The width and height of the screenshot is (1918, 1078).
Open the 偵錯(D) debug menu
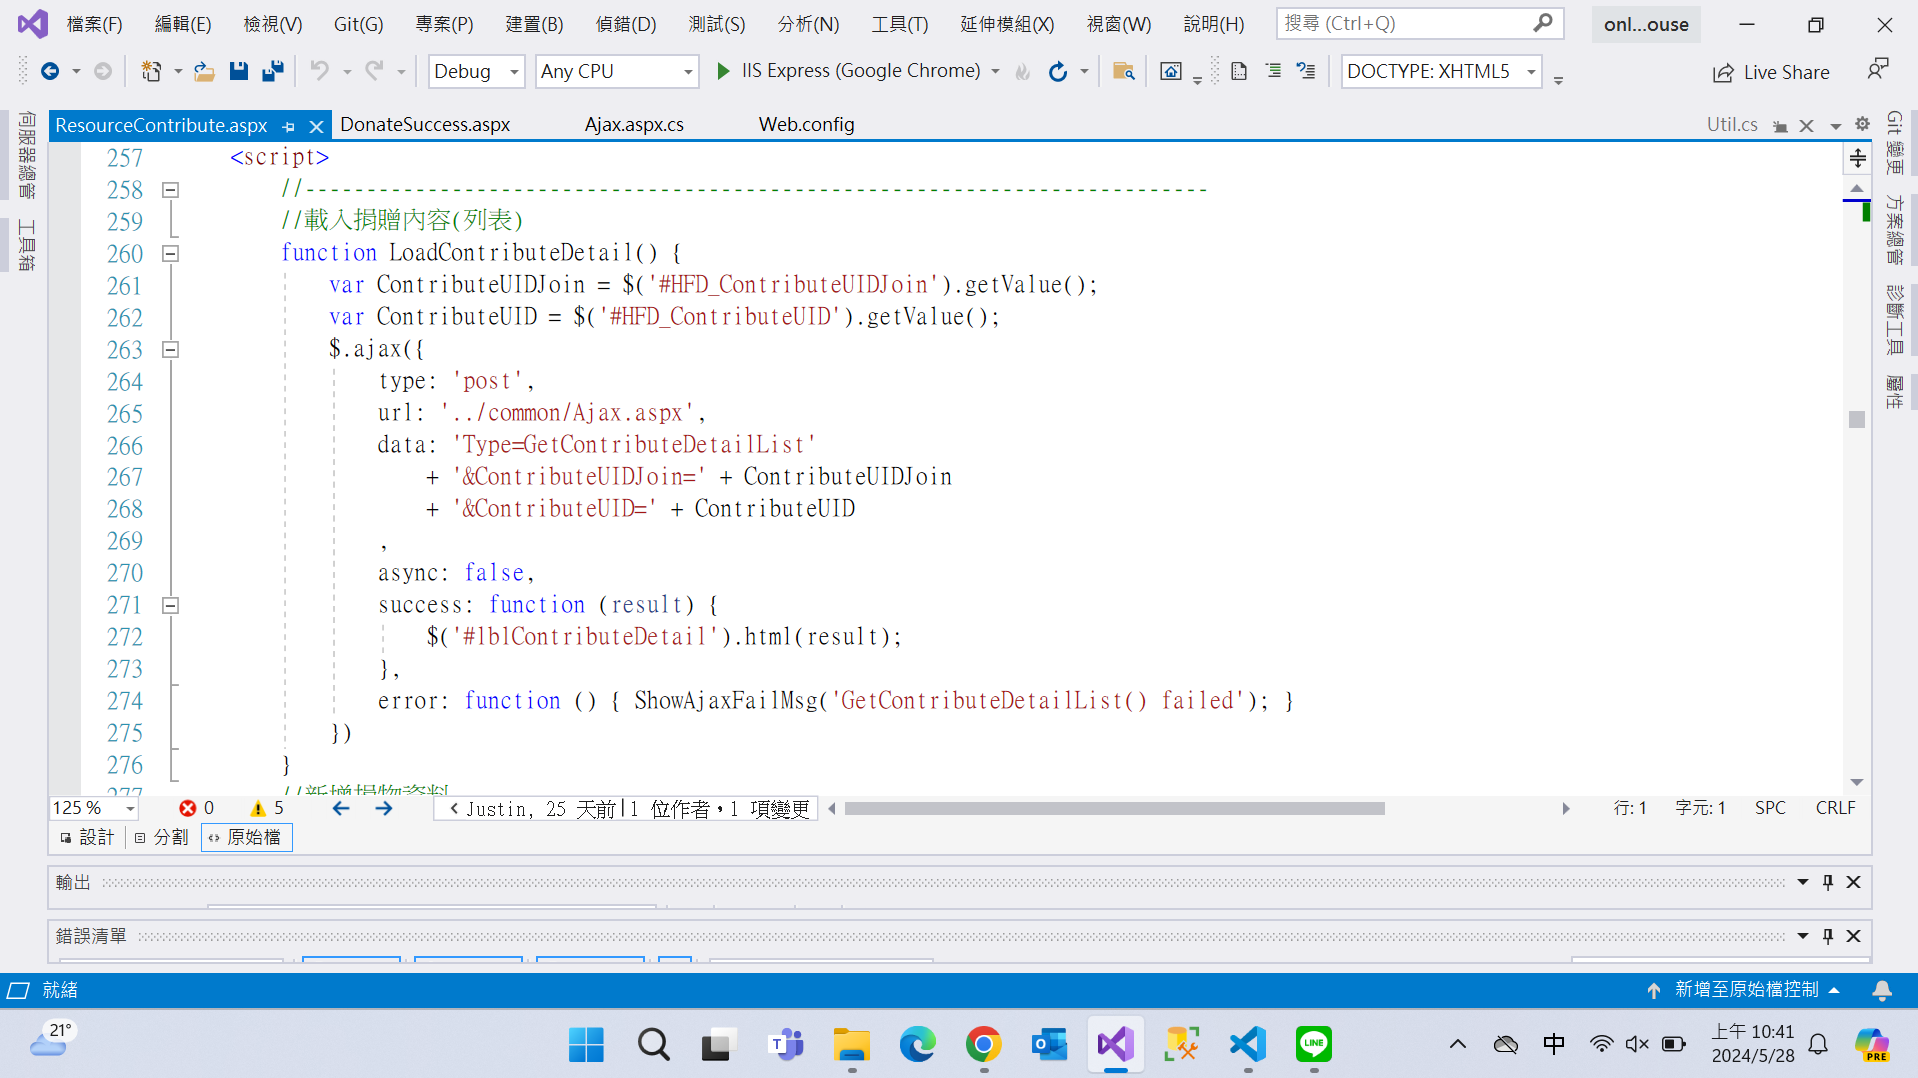(x=625, y=24)
